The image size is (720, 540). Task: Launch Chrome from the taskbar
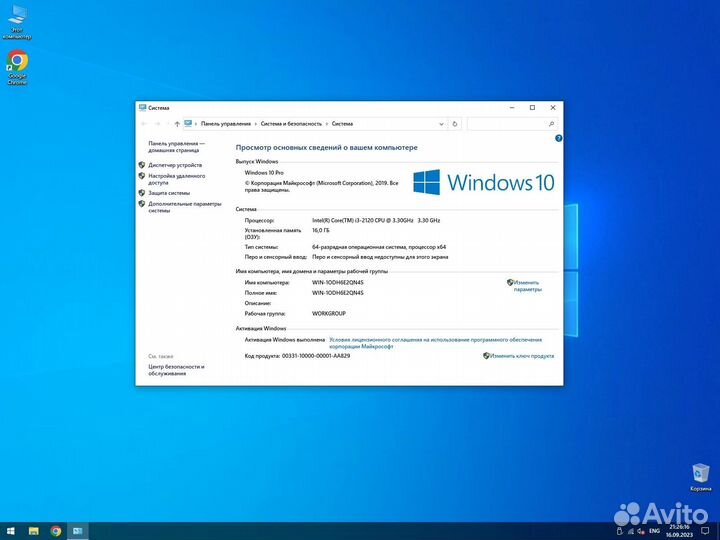tap(56, 531)
